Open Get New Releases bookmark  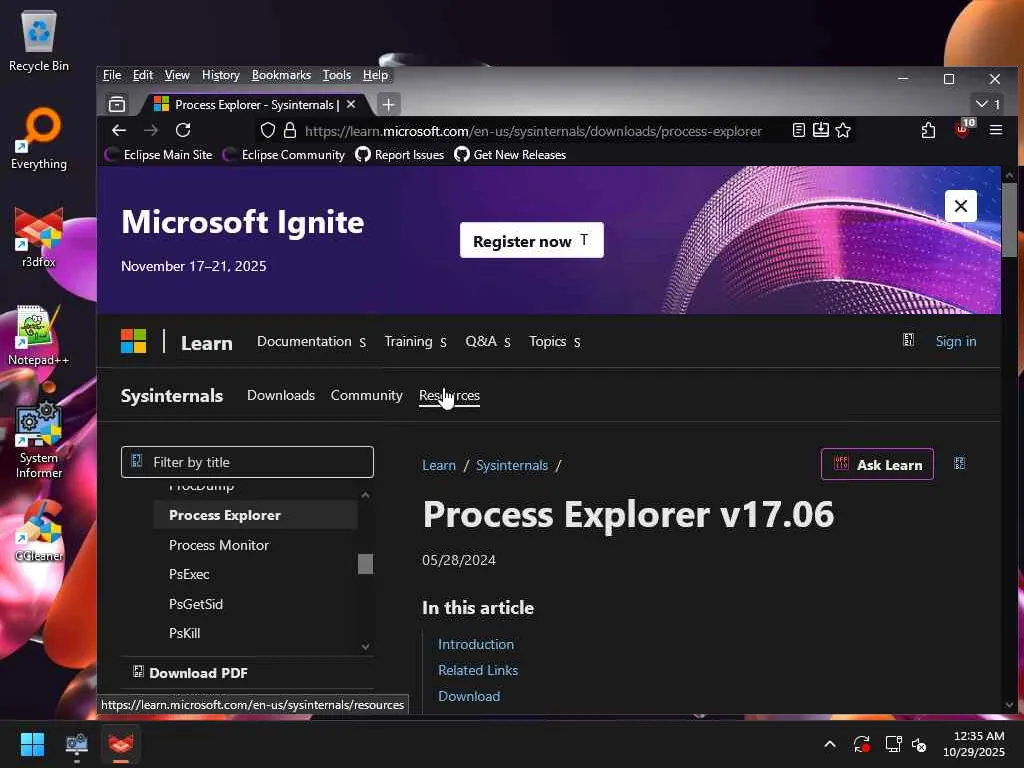[510, 155]
